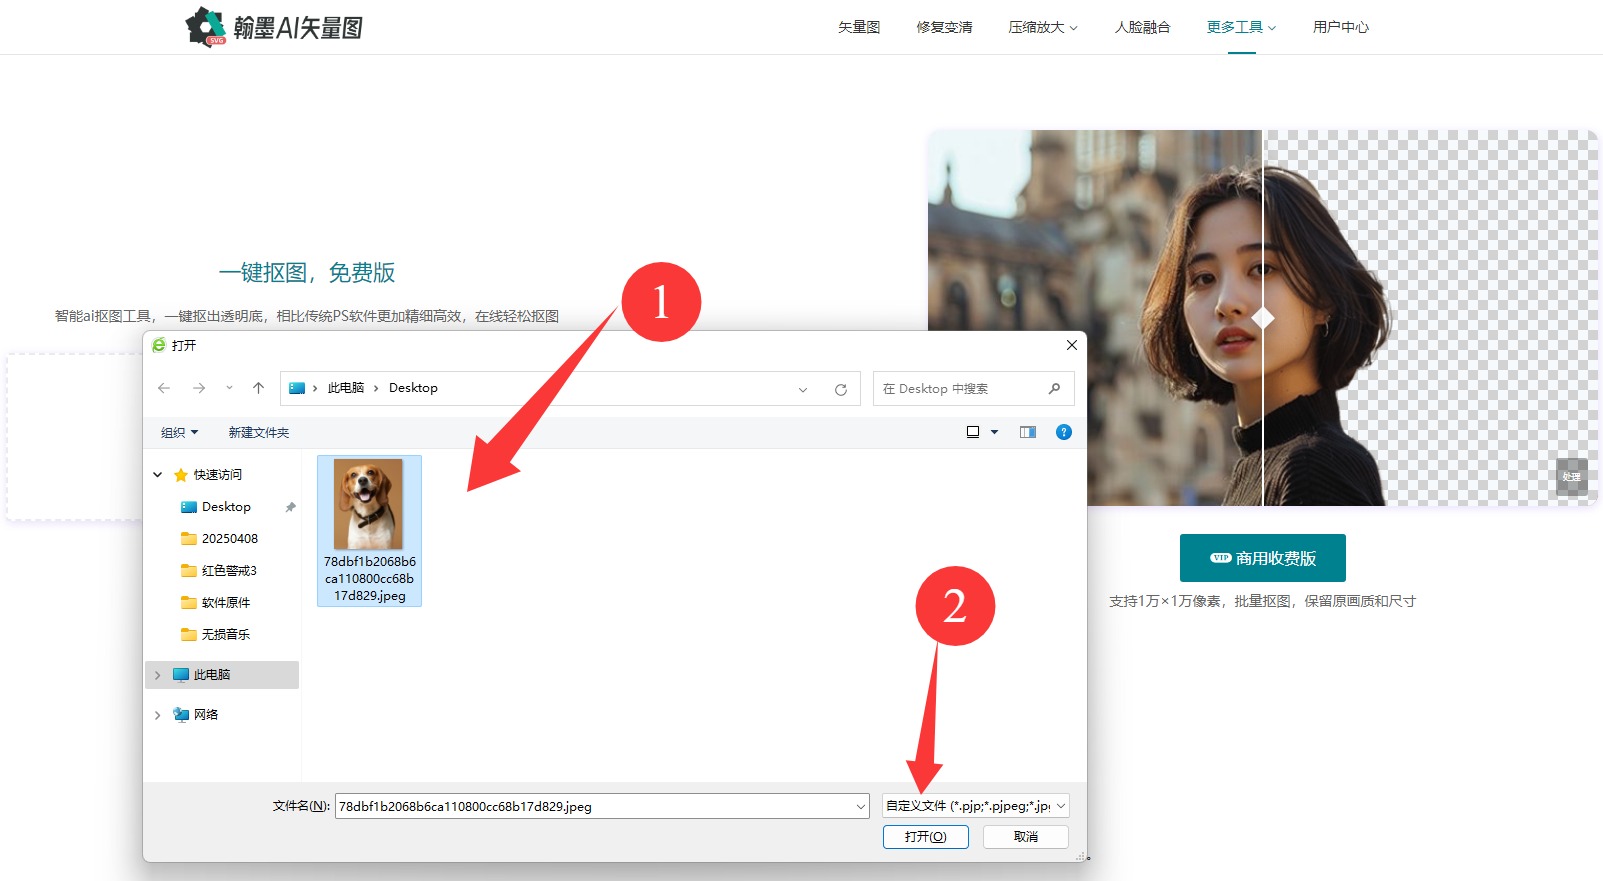The image size is (1603, 881).
Task: Open the 人脸融合 navigation item
Action: pos(1142,27)
